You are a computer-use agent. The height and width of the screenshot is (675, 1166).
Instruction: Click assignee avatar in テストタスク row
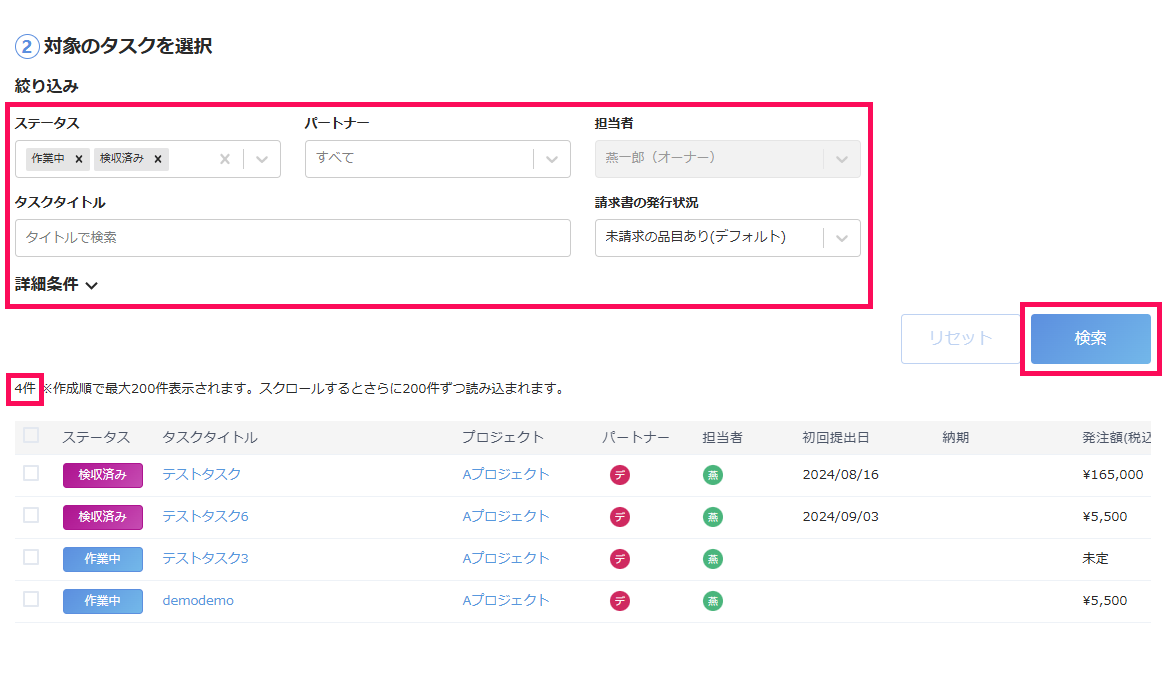click(713, 475)
